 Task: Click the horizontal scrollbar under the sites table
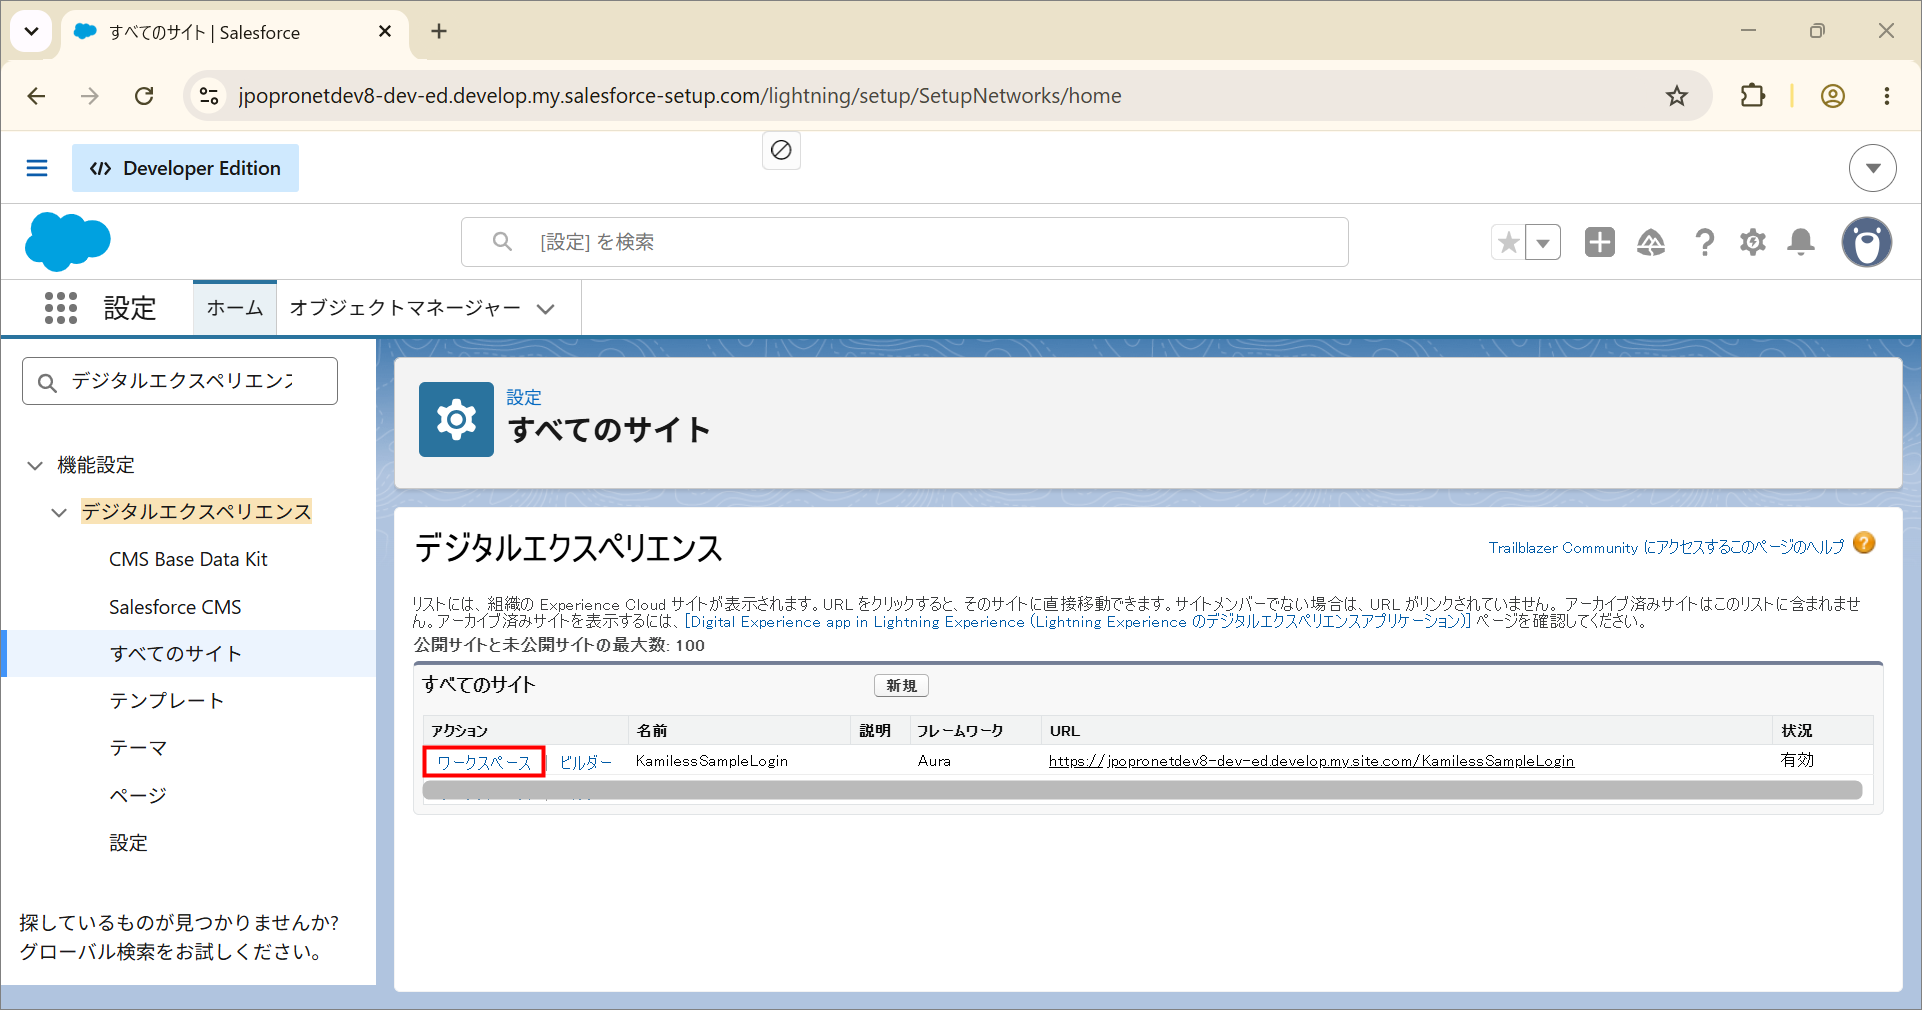1142,790
